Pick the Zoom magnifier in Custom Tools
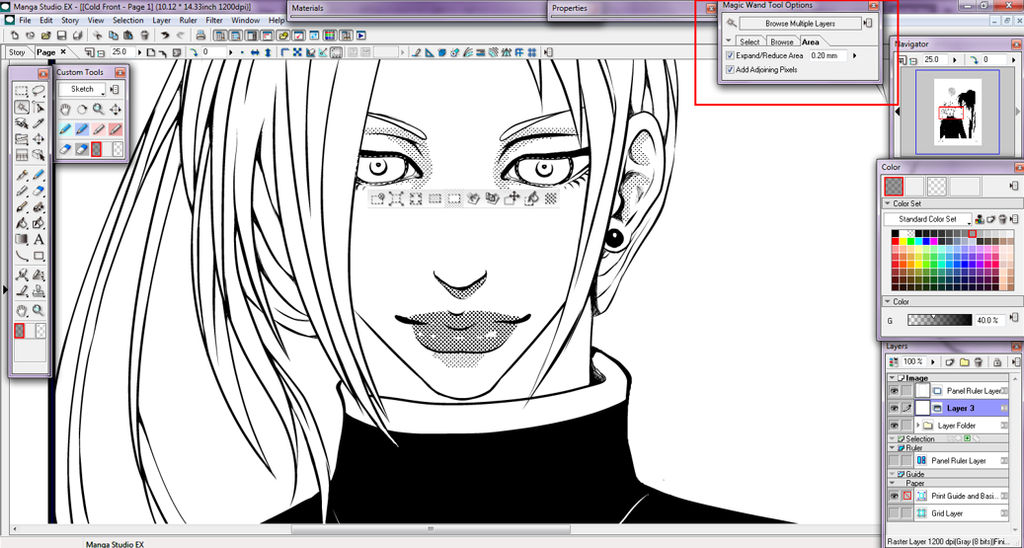The image size is (1024, 548). [98, 109]
